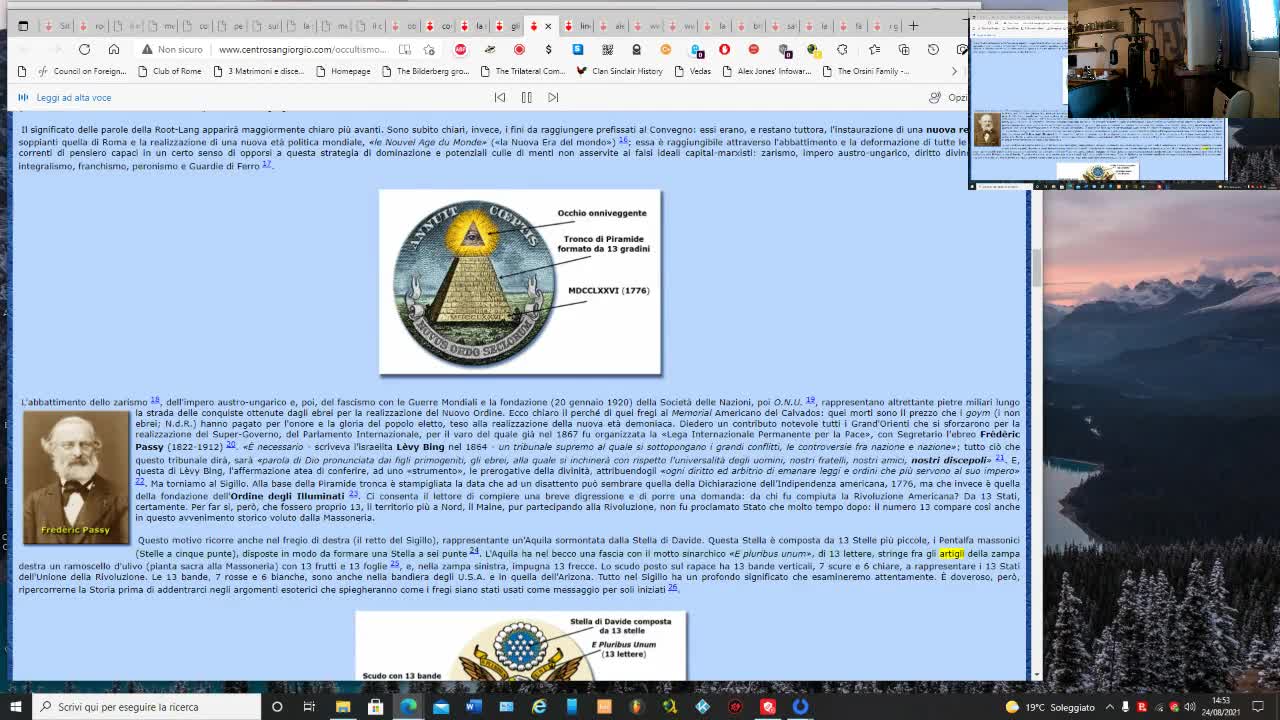Expand the bookmarks bar overflow chevron
1280x720 pixels.
pyautogui.click(x=954, y=71)
